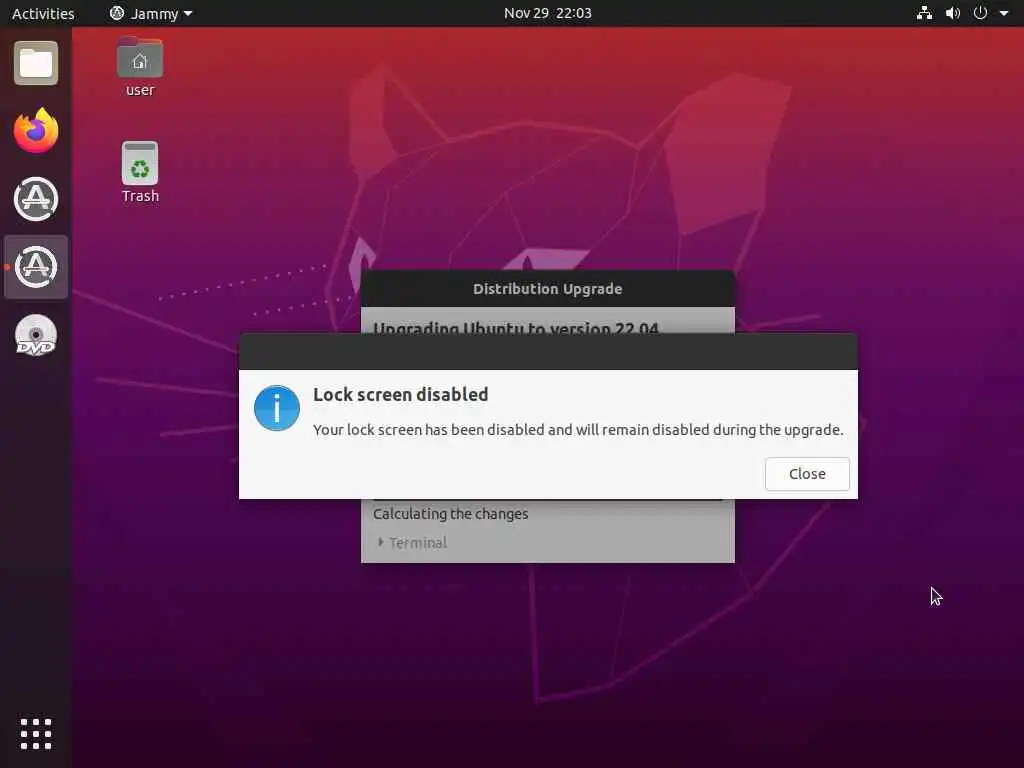
Task: Open the network status icon in top bar
Action: pos(924,13)
